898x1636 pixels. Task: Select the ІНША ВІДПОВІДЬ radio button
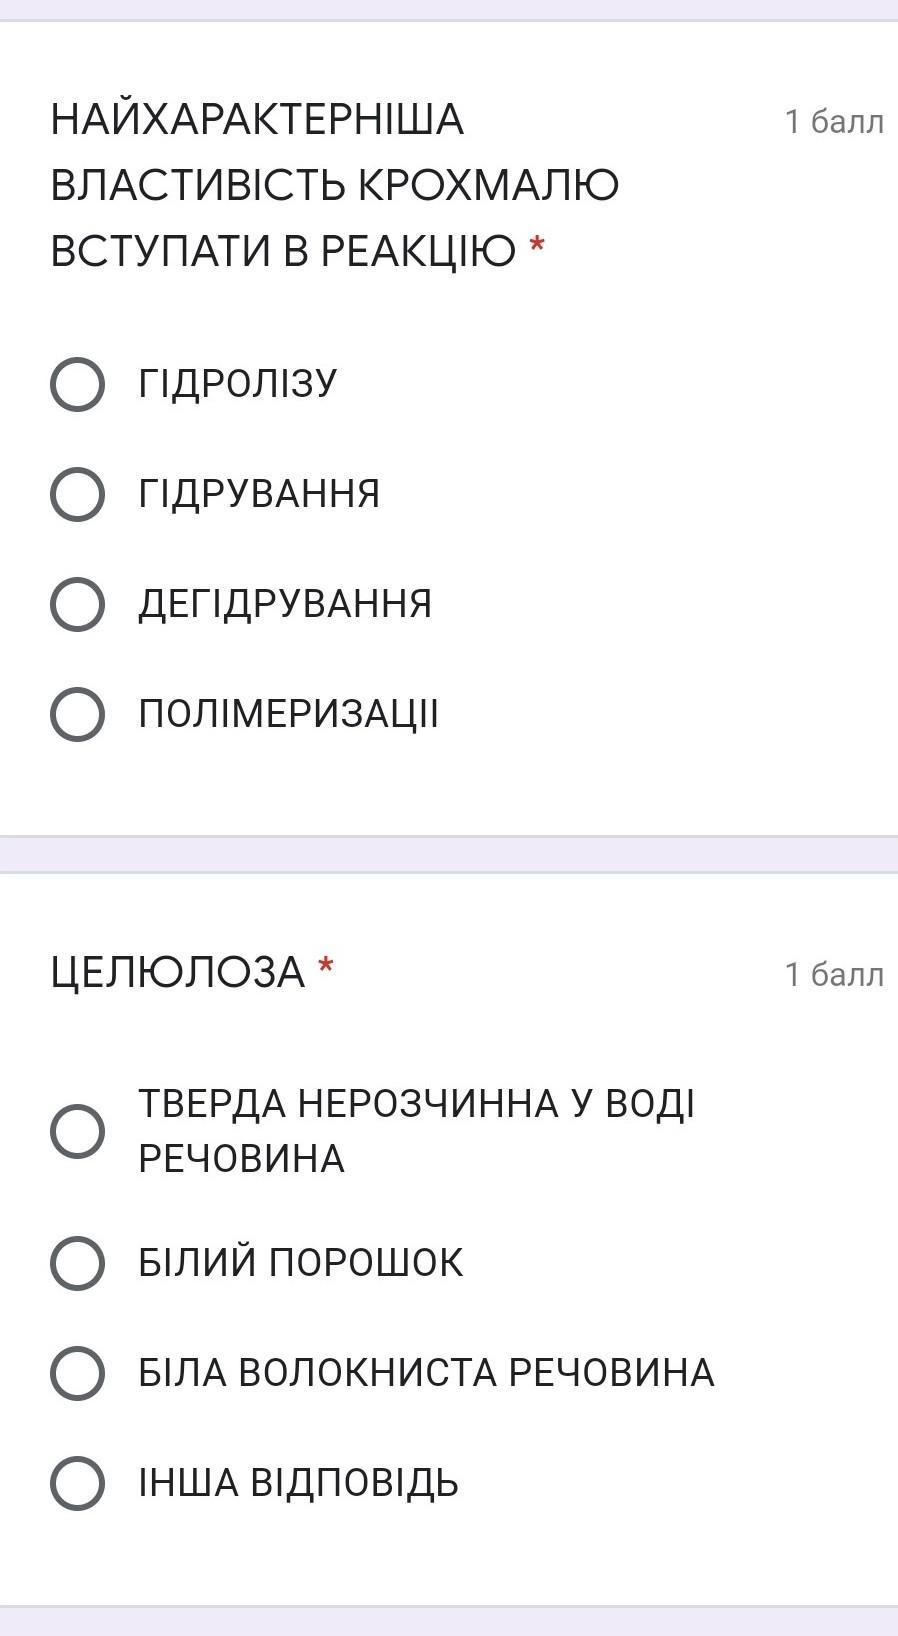point(77,1483)
